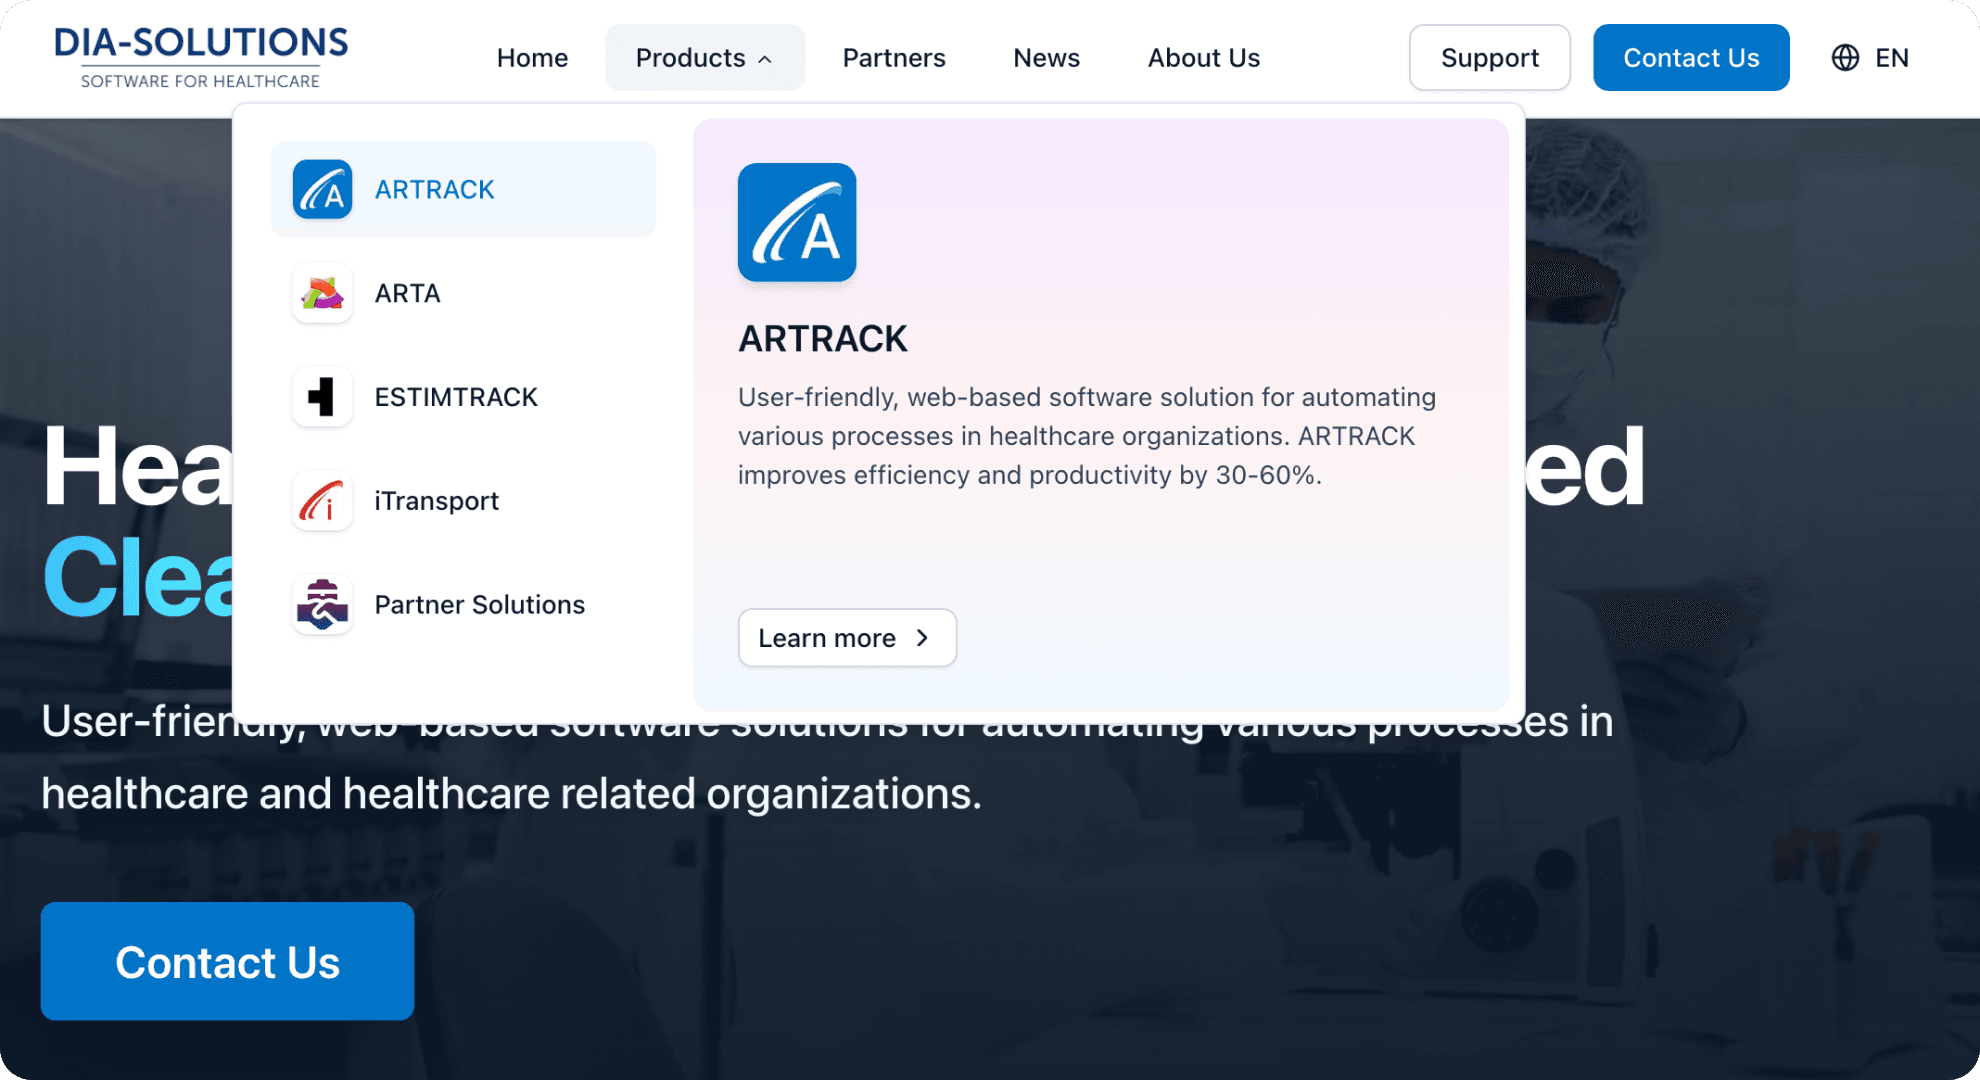
Task: Click the ARTA product icon
Action: (322, 293)
